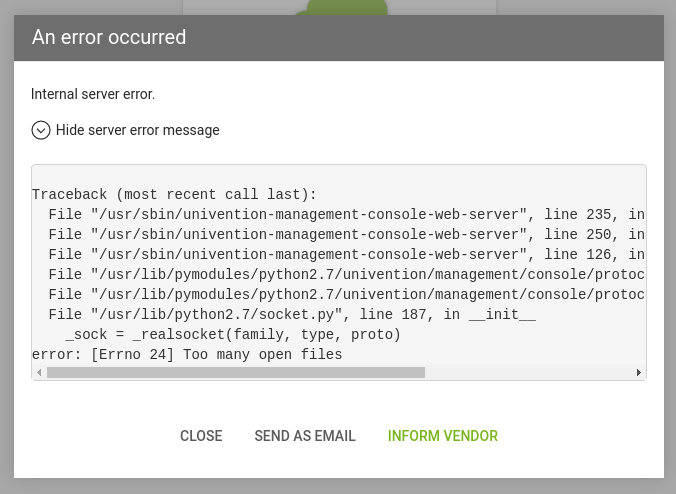
Task: Choose INFORM VENDOR
Action: click(x=443, y=436)
